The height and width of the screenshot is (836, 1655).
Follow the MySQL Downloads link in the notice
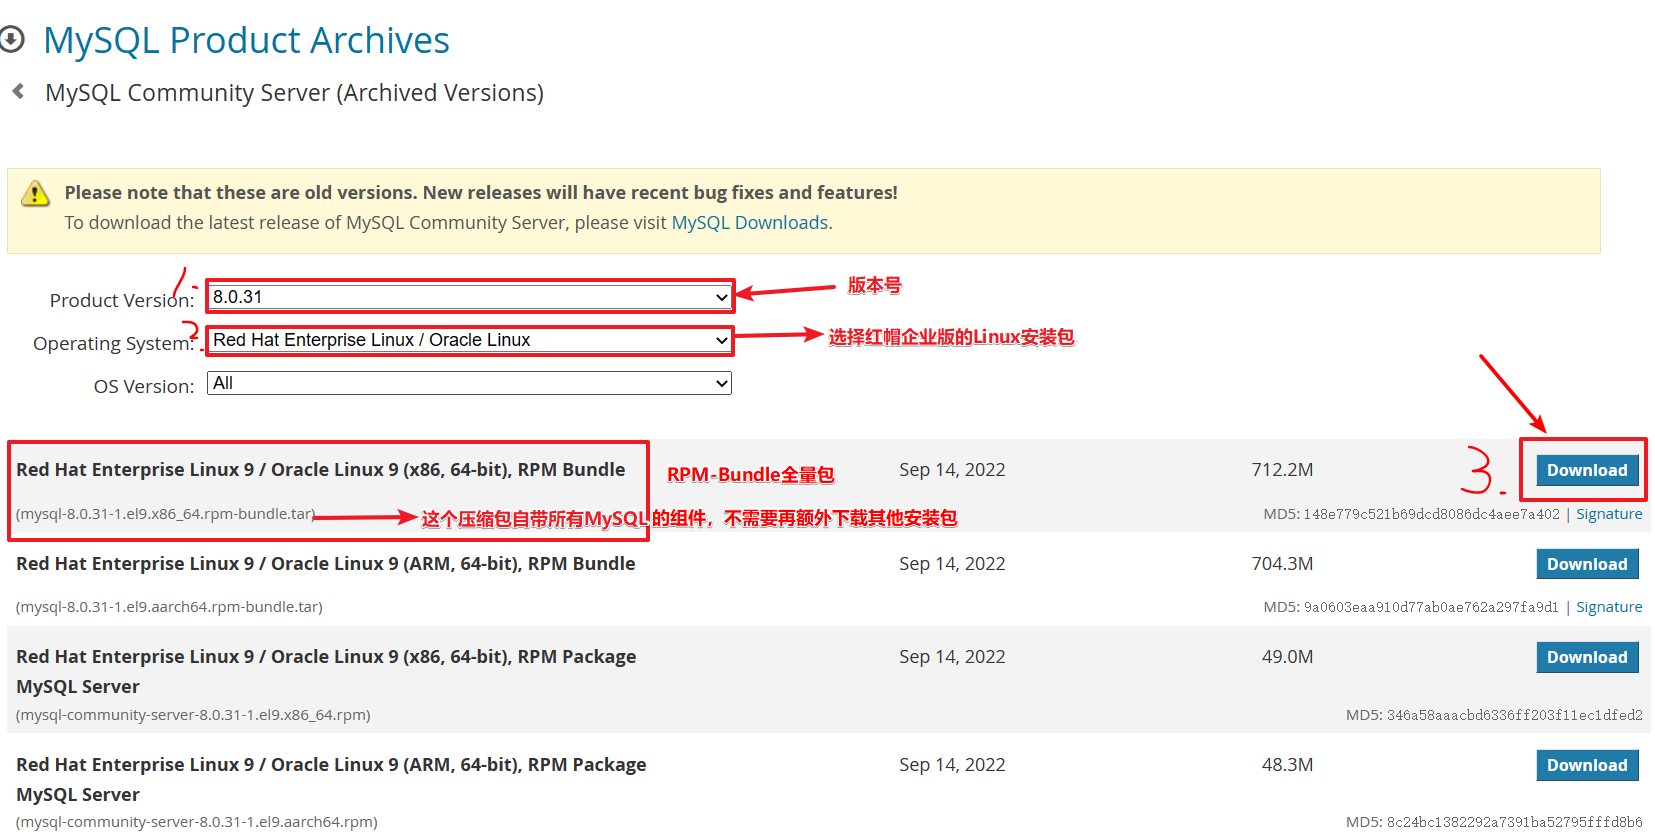coord(750,222)
